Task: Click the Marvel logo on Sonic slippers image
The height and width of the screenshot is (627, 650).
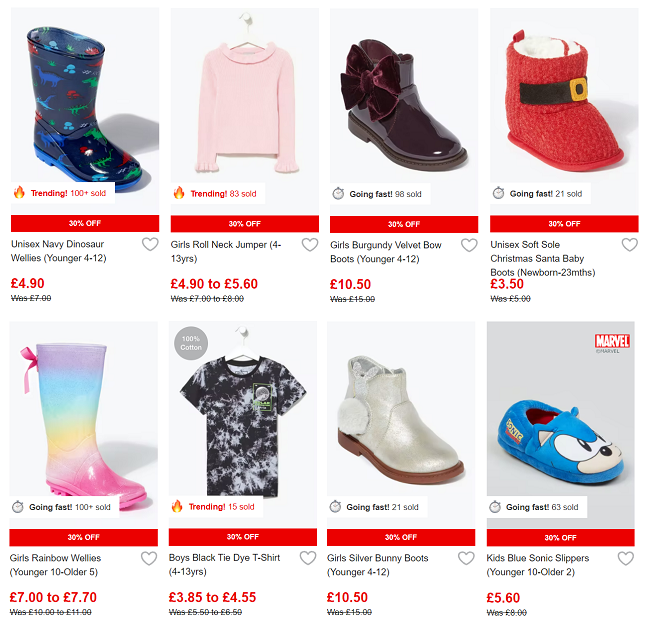Action: pos(612,341)
